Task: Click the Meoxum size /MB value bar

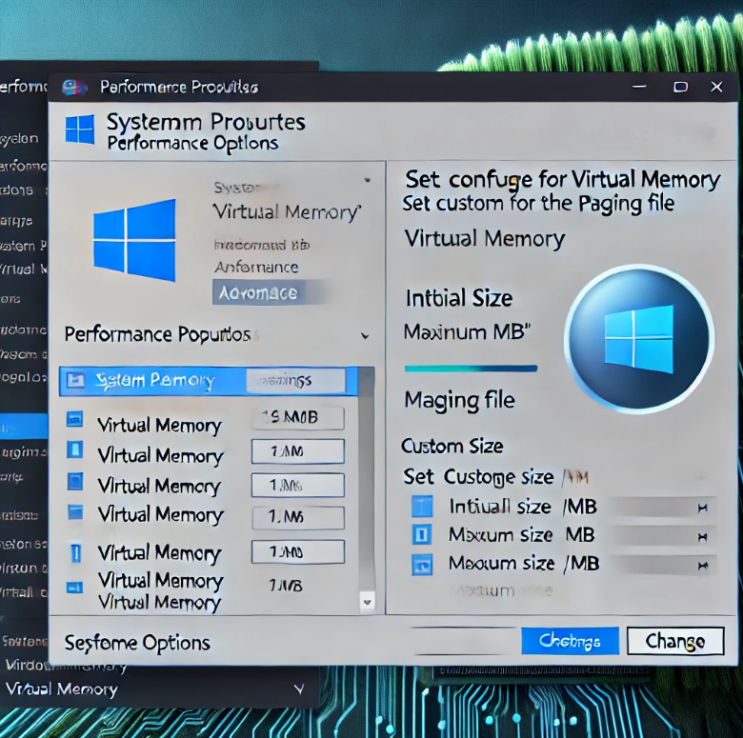Action: (x=662, y=565)
